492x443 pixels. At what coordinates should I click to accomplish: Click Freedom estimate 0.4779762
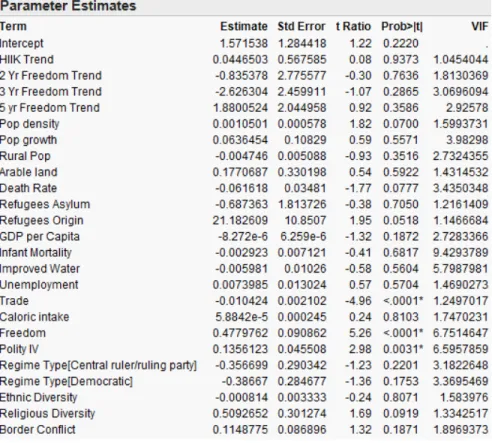coord(240,333)
